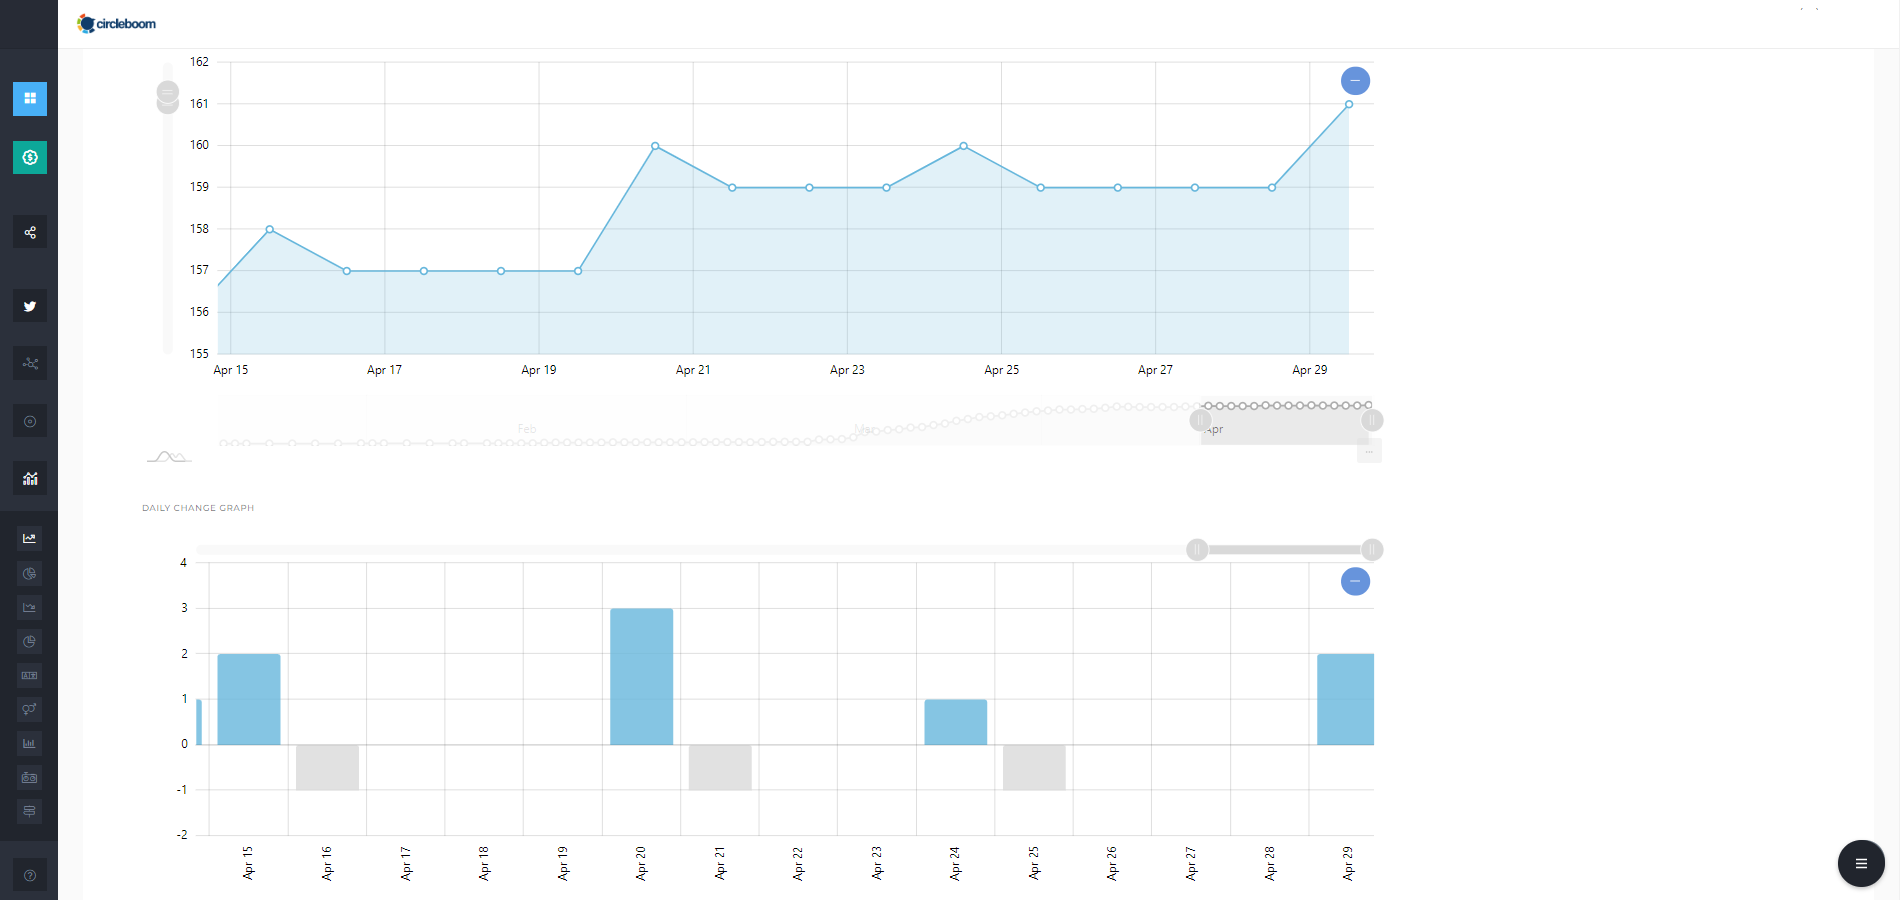
Task: Click blue zoom-out button on daily change graph
Action: (1355, 581)
